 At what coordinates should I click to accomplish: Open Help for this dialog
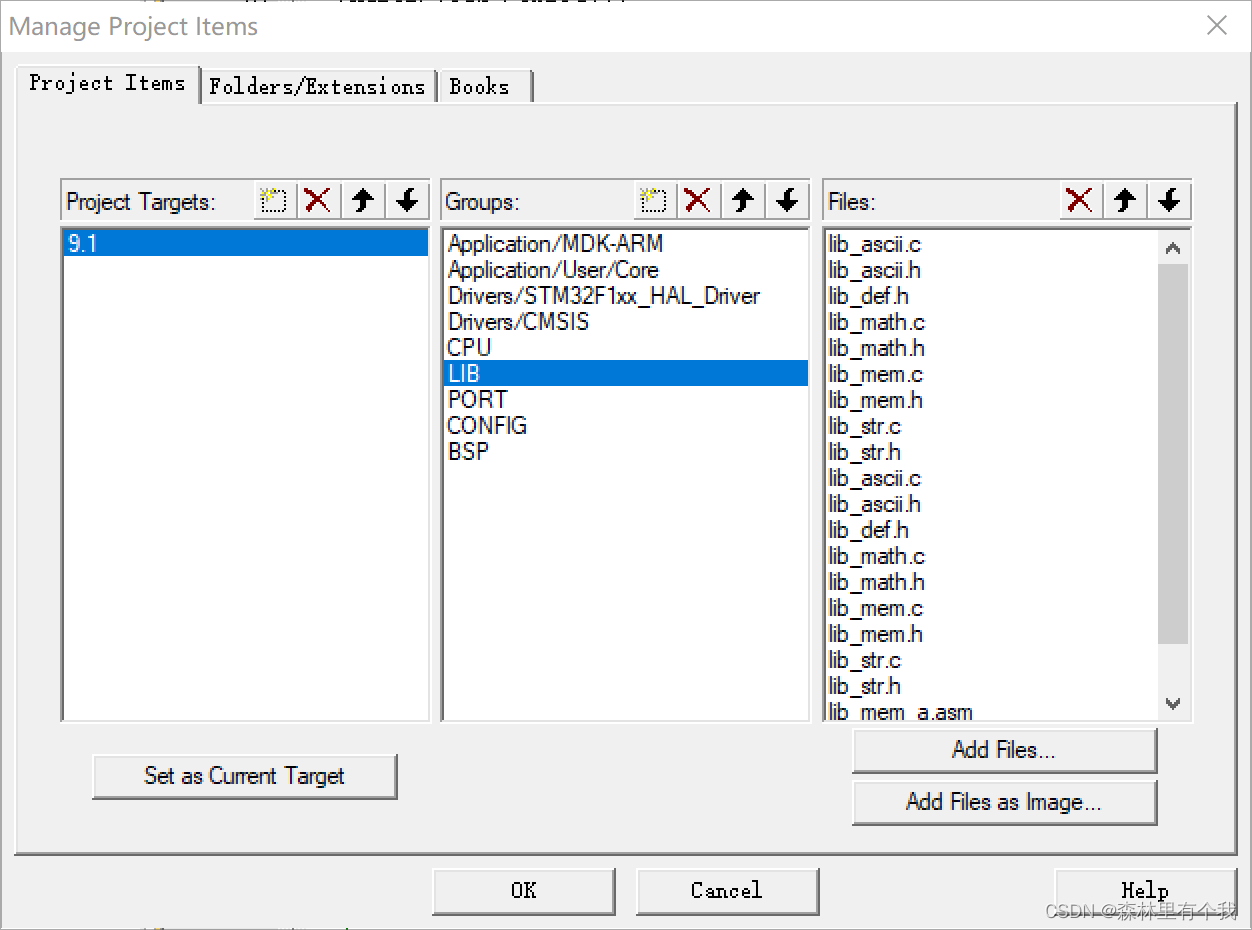[x=1145, y=890]
